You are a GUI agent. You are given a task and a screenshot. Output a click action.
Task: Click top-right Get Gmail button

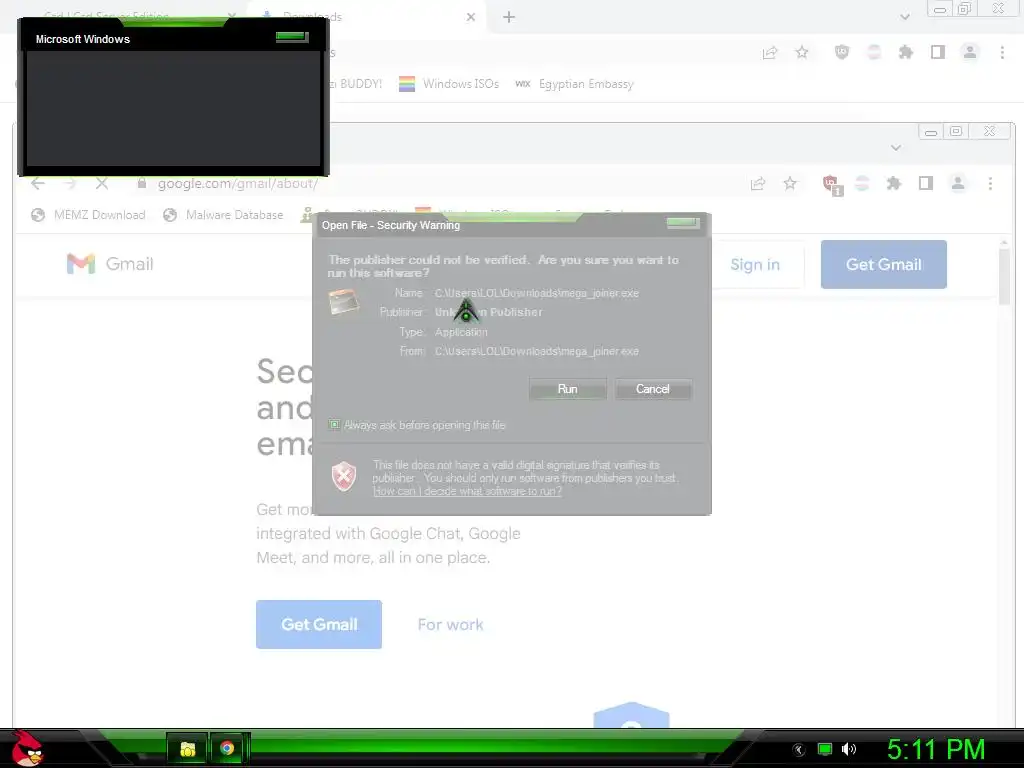click(x=884, y=264)
